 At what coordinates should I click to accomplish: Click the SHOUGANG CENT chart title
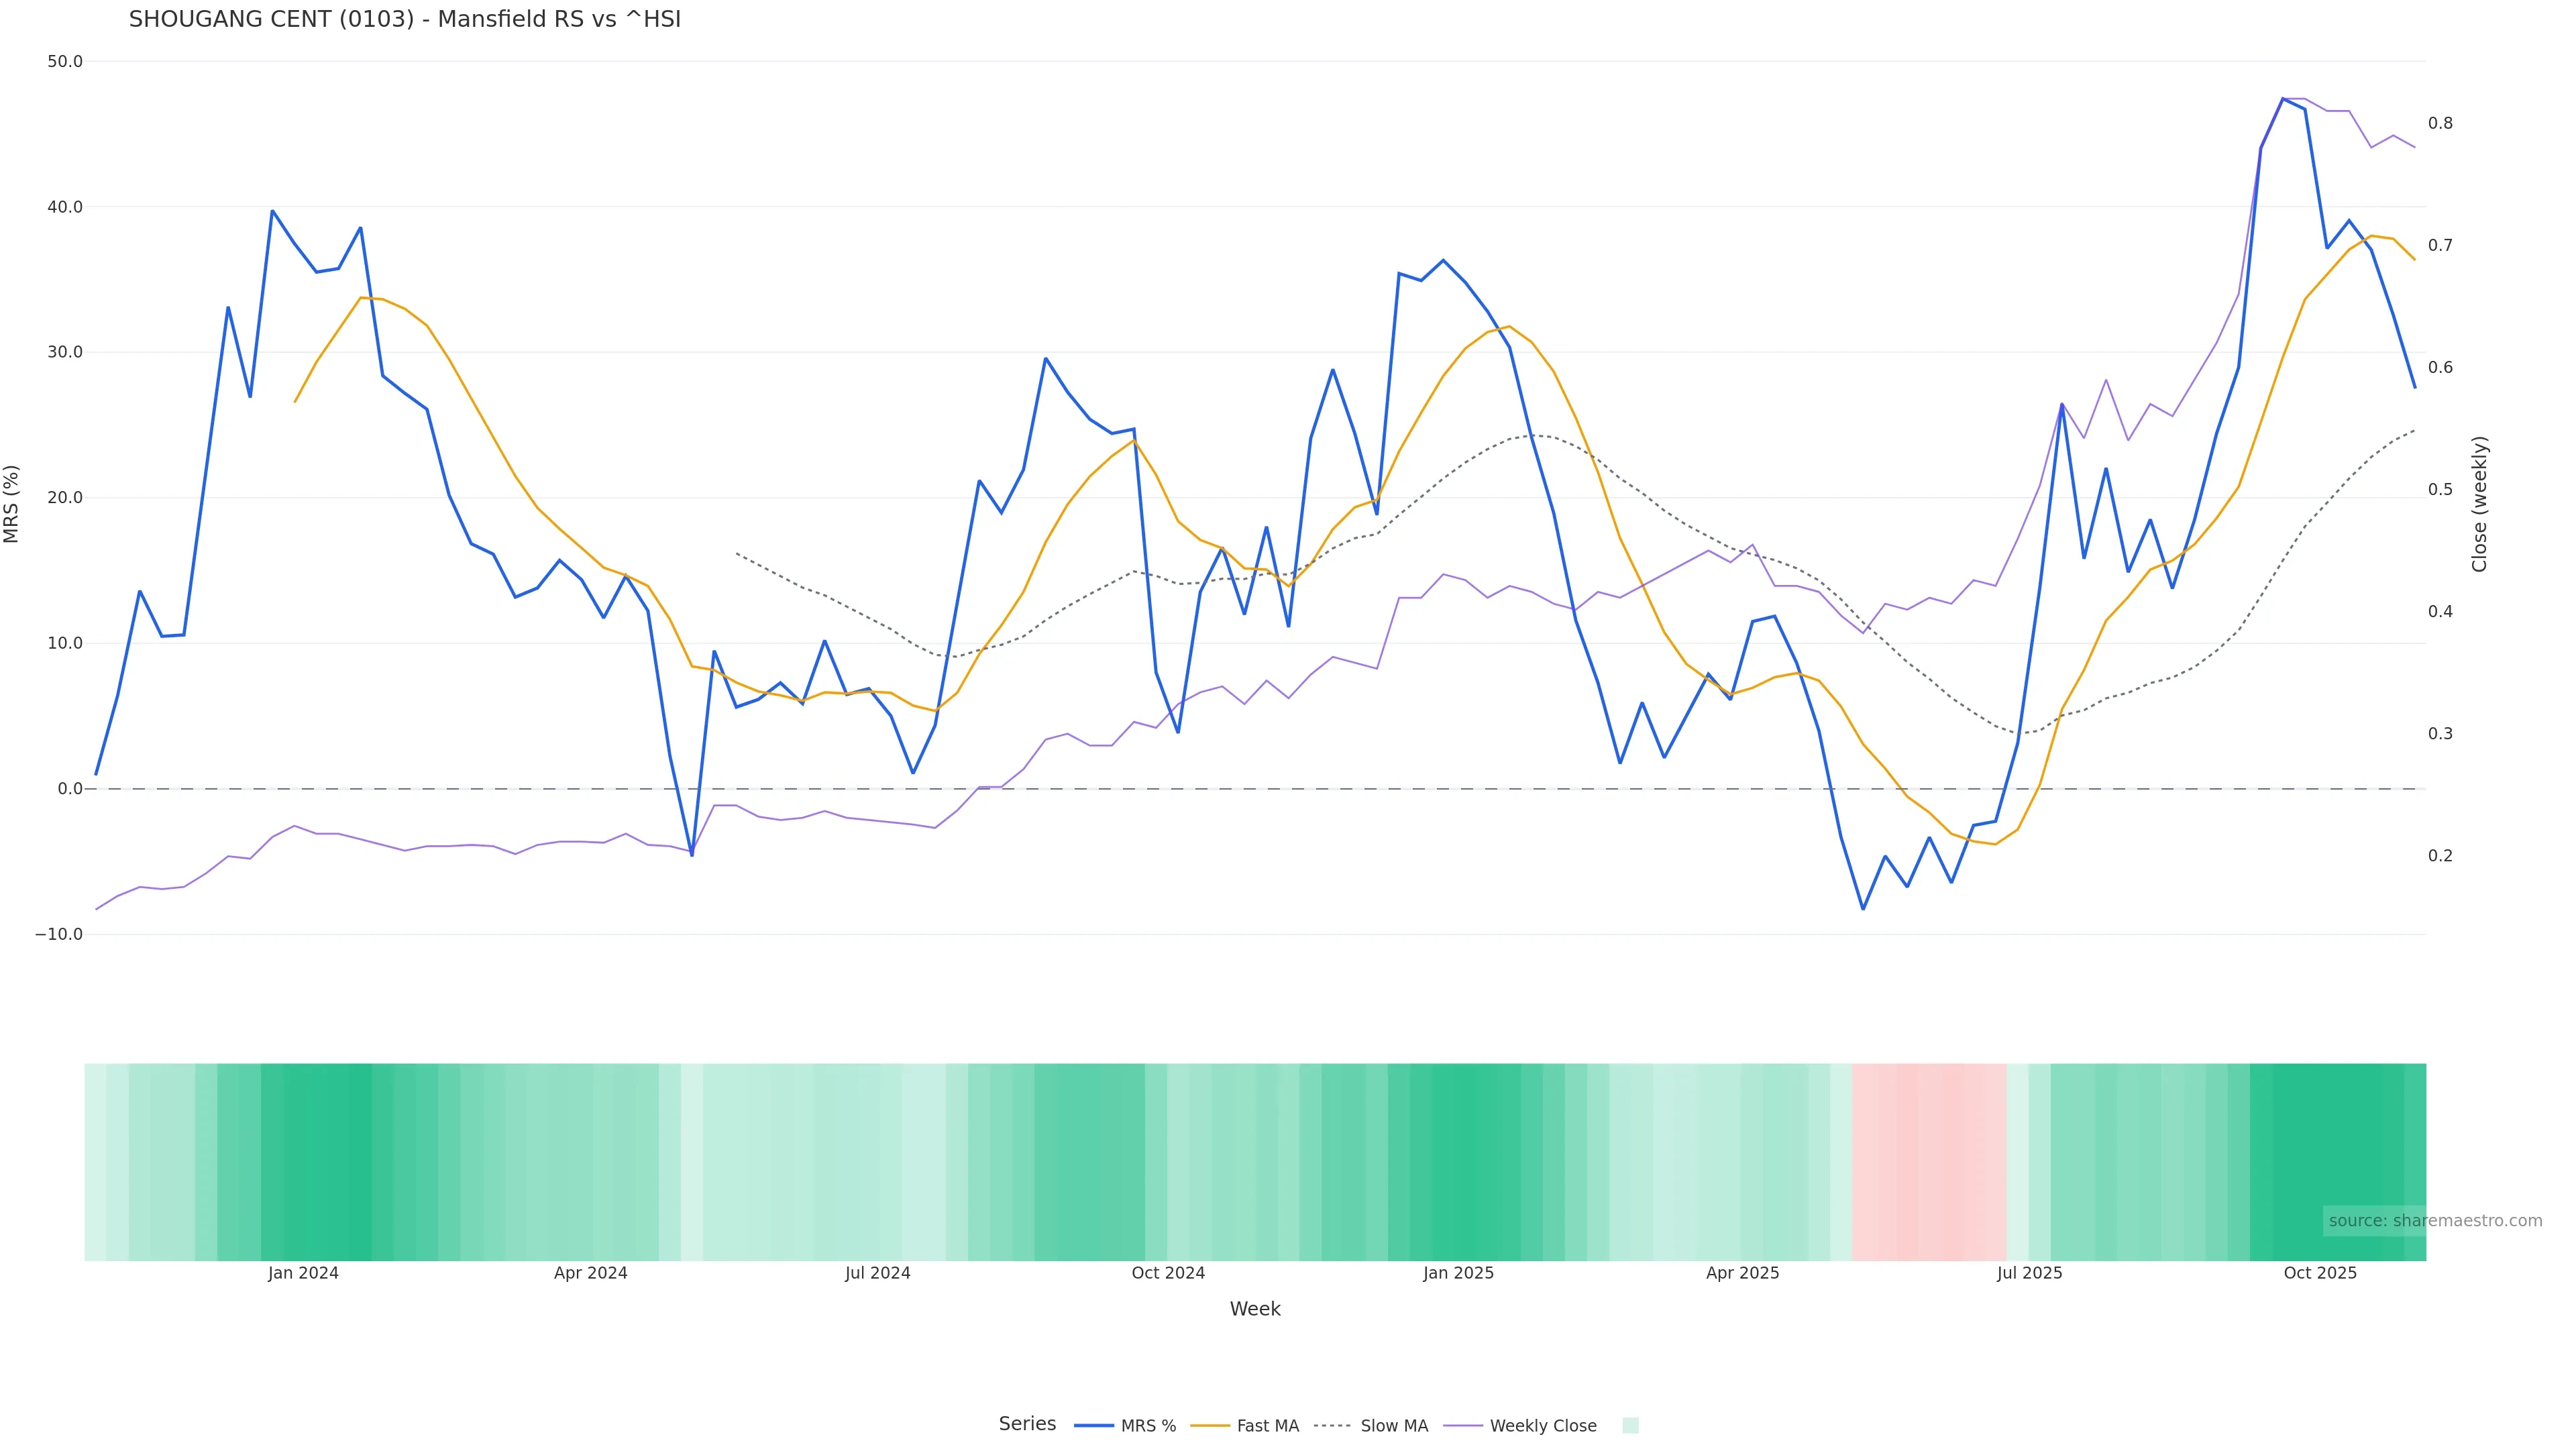(404, 19)
